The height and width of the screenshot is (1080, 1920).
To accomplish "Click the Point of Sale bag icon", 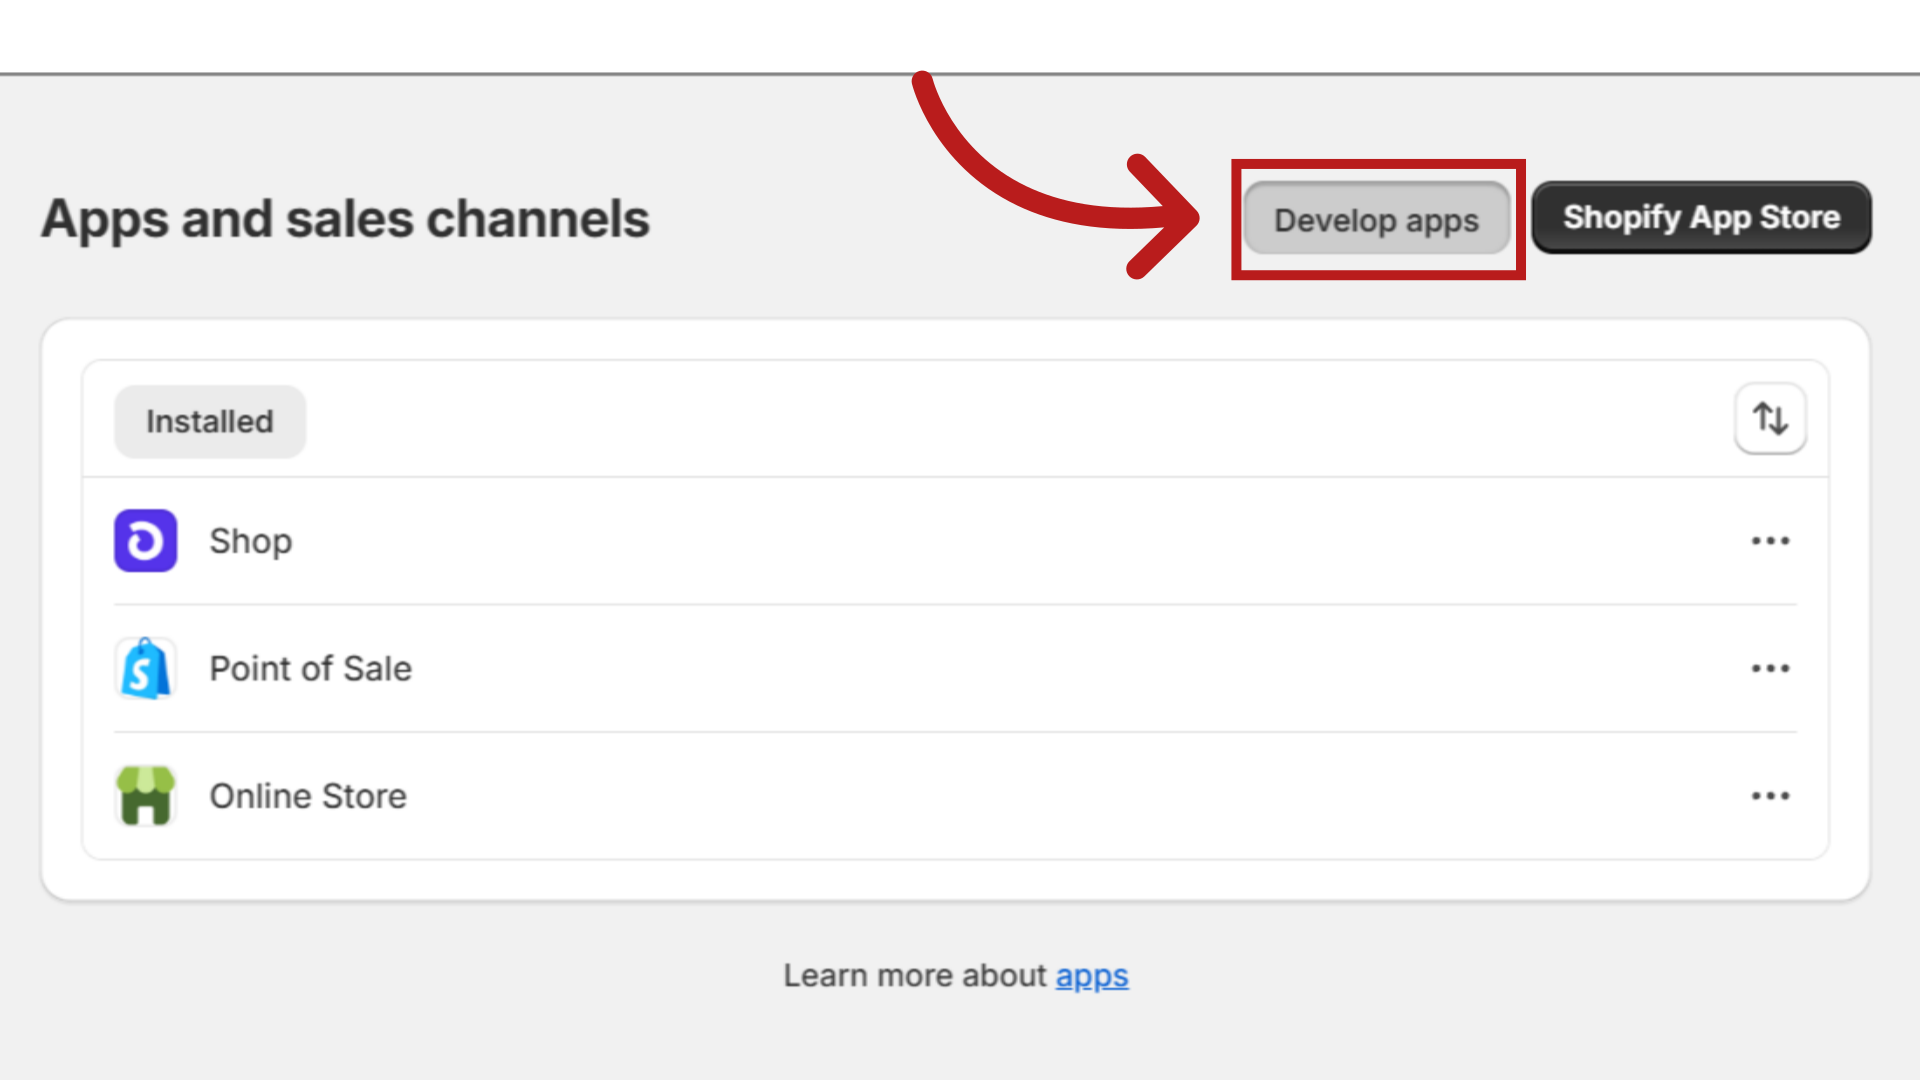I will point(146,668).
